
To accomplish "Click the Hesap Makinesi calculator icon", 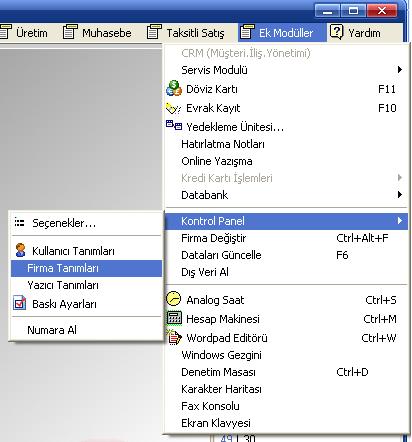I will 174,318.
